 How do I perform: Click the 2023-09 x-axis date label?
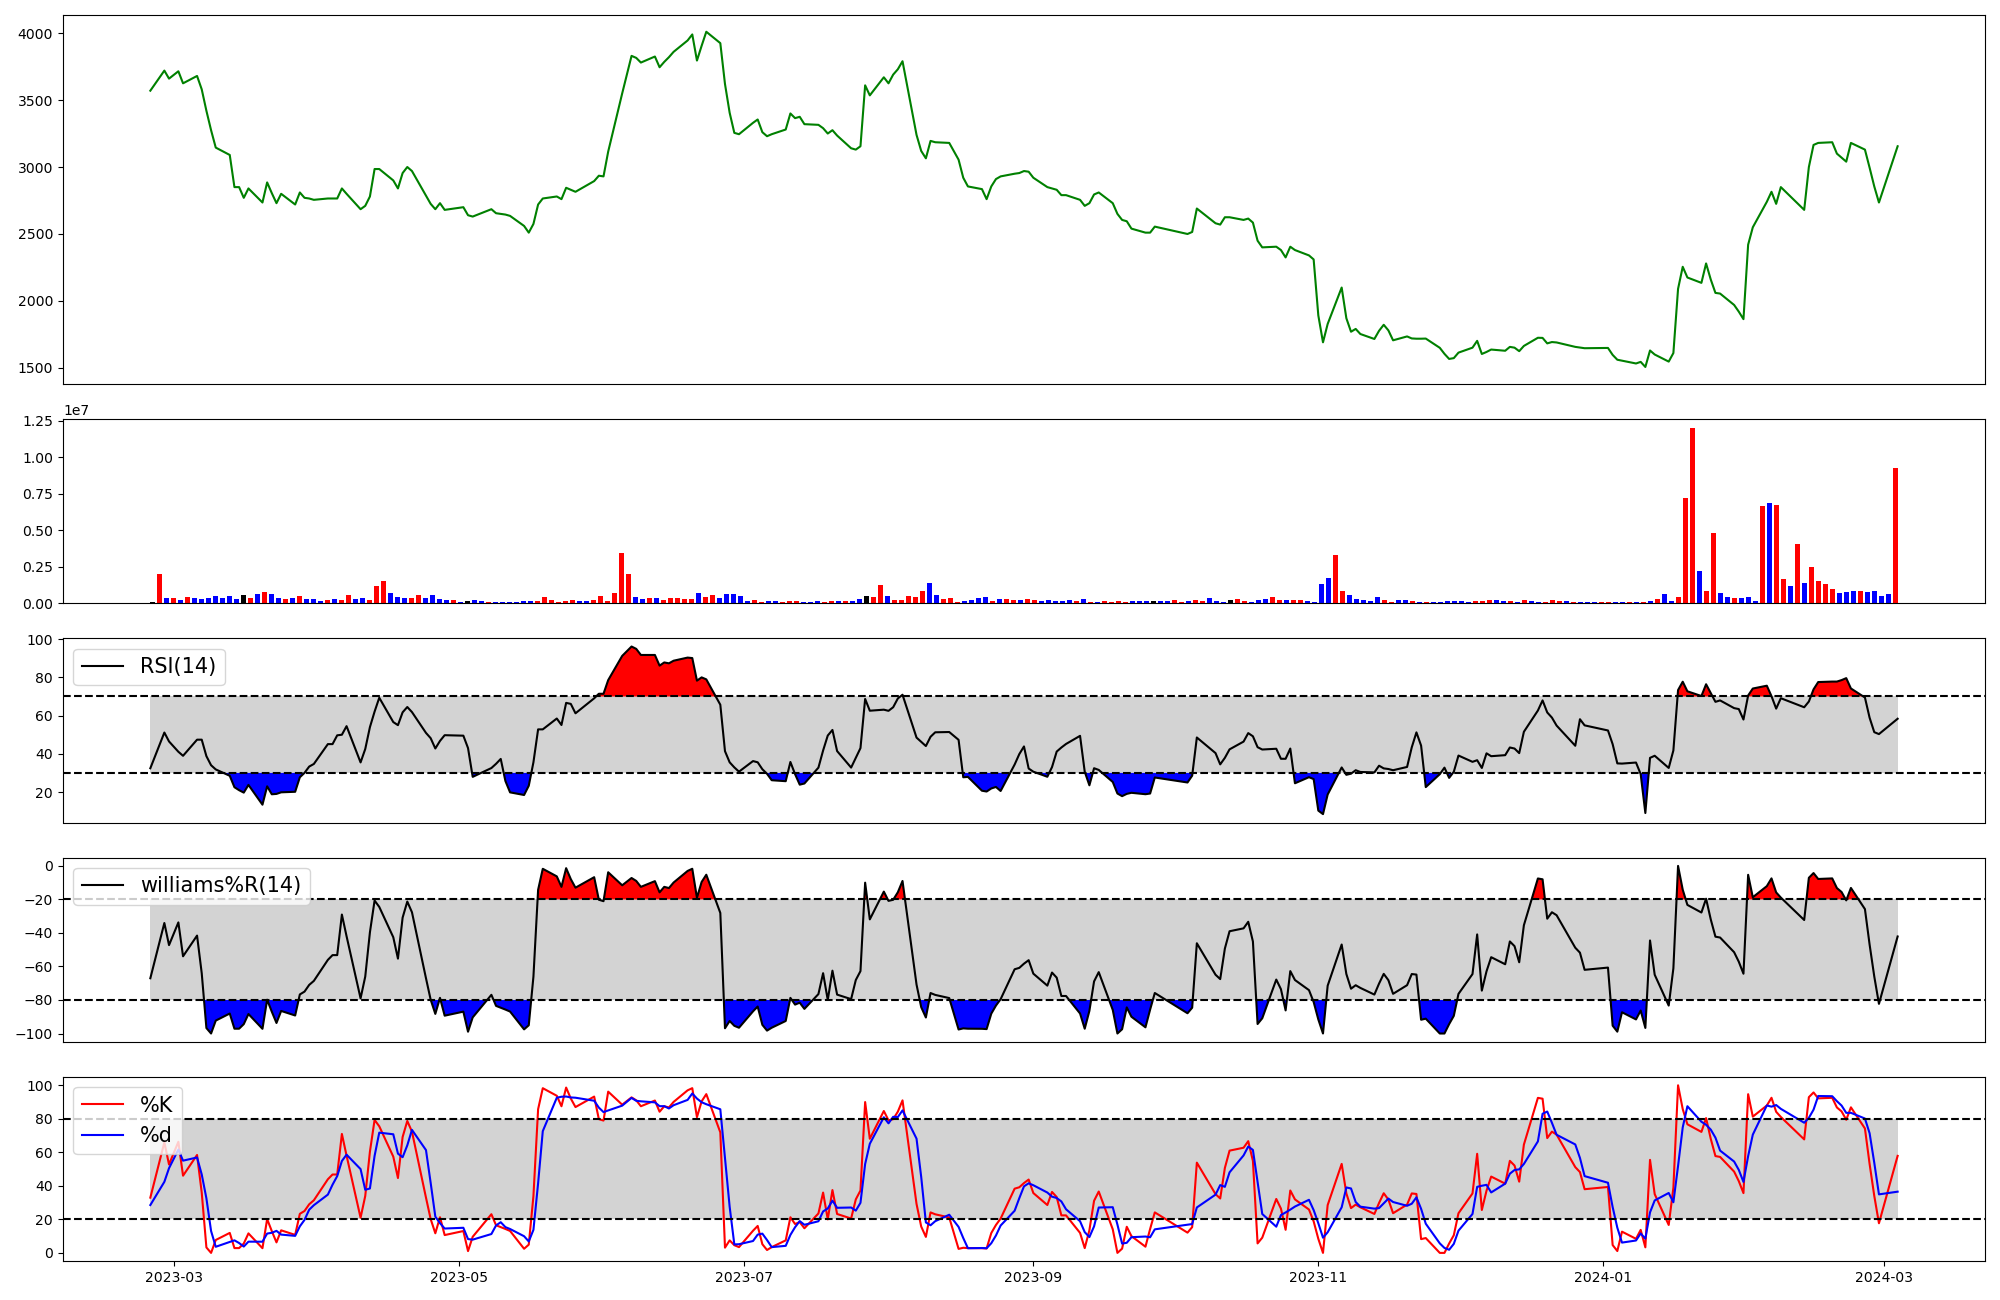click(1034, 1277)
